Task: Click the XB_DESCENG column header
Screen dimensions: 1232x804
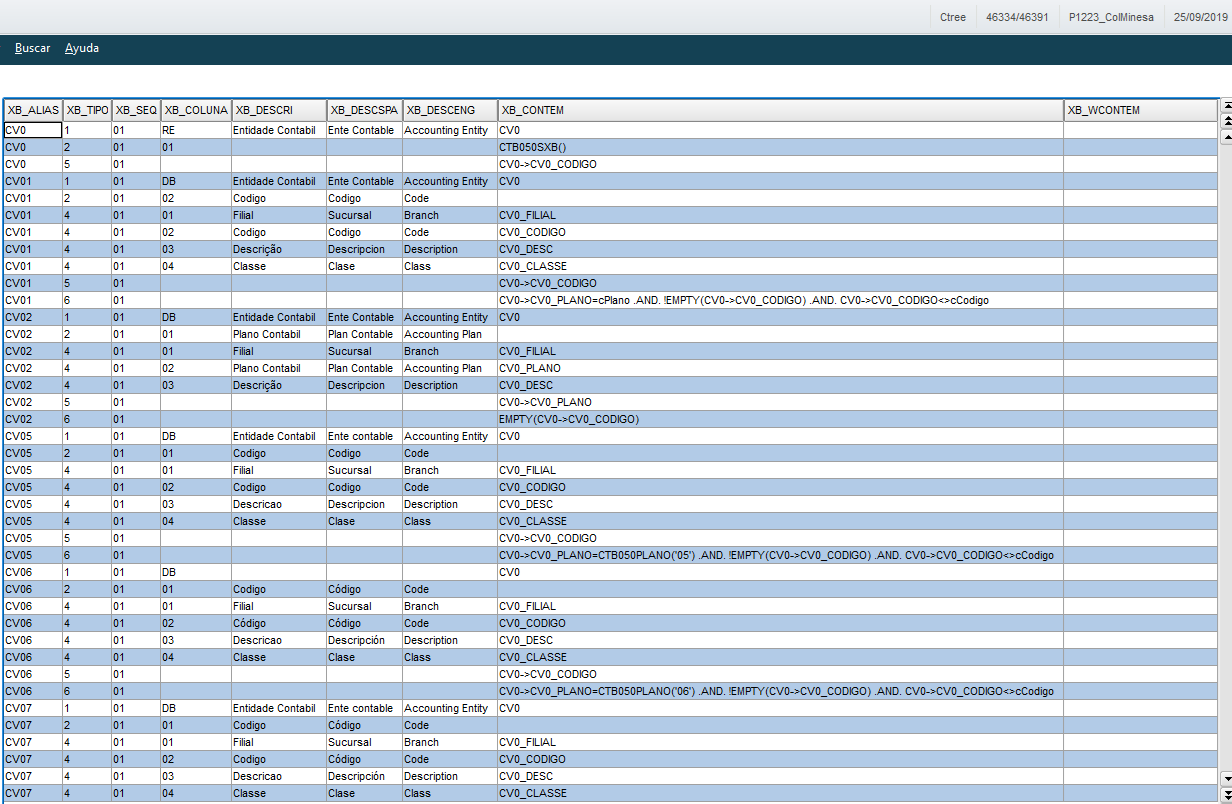Action: 450,110
